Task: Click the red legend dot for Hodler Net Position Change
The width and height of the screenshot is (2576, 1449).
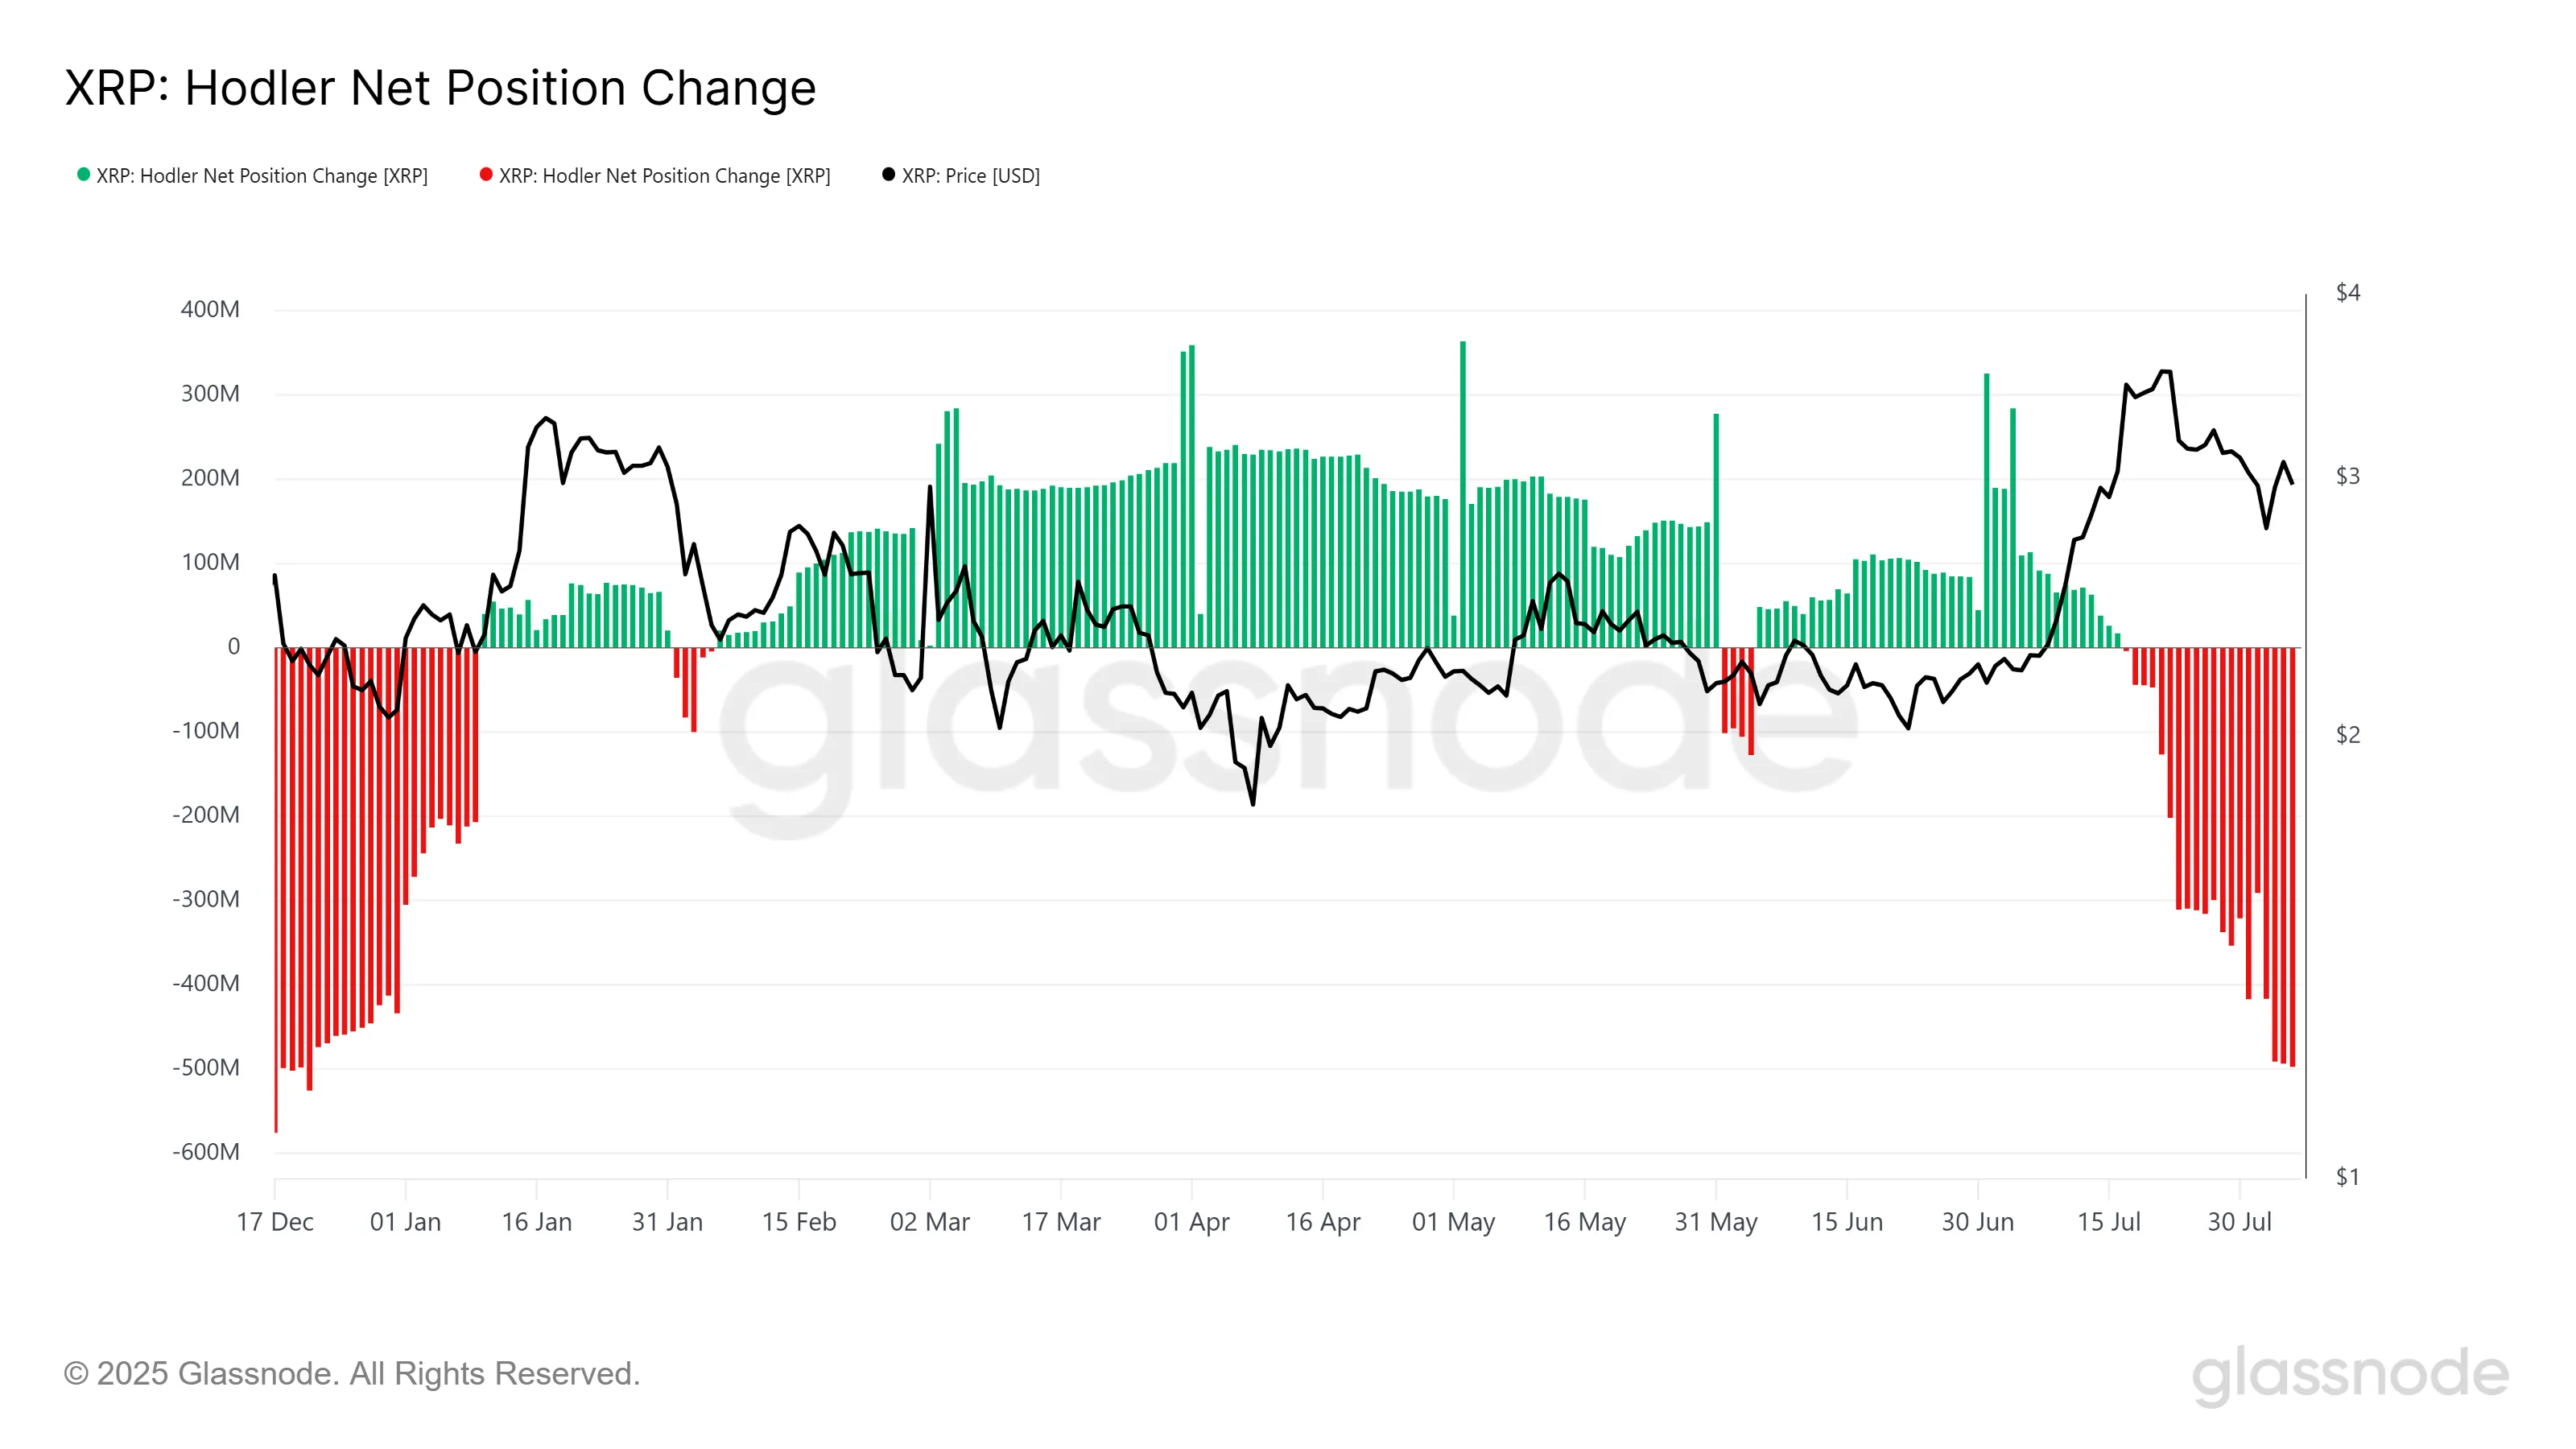Action: click(486, 175)
